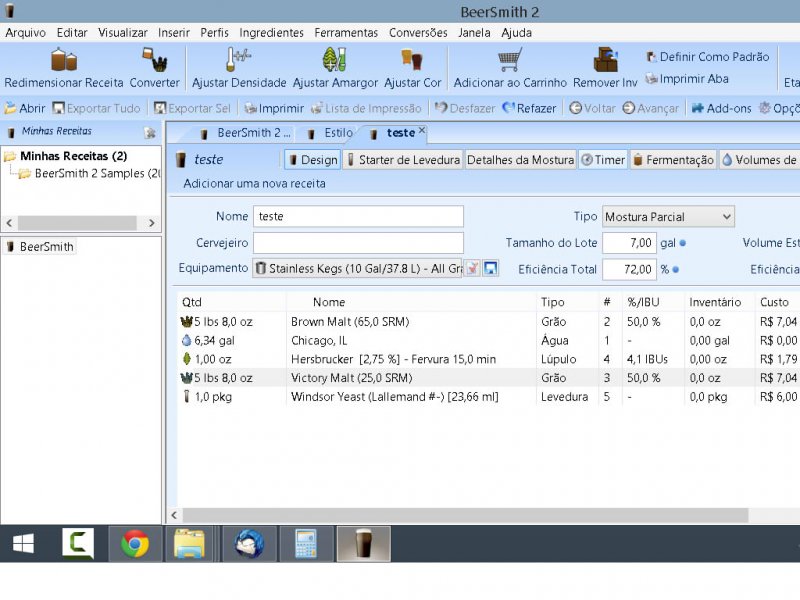Image resolution: width=800 pixels, height=600 pixels.
Task: Click the Eficiência Total field
Action: pos(629,269)
